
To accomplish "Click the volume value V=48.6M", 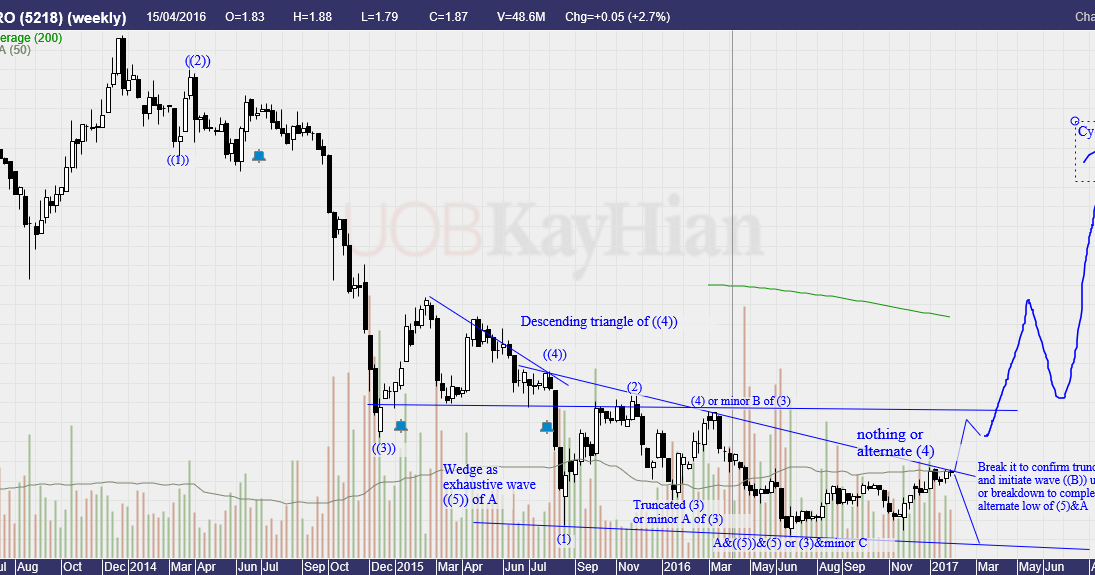I will tap(521, 17).
